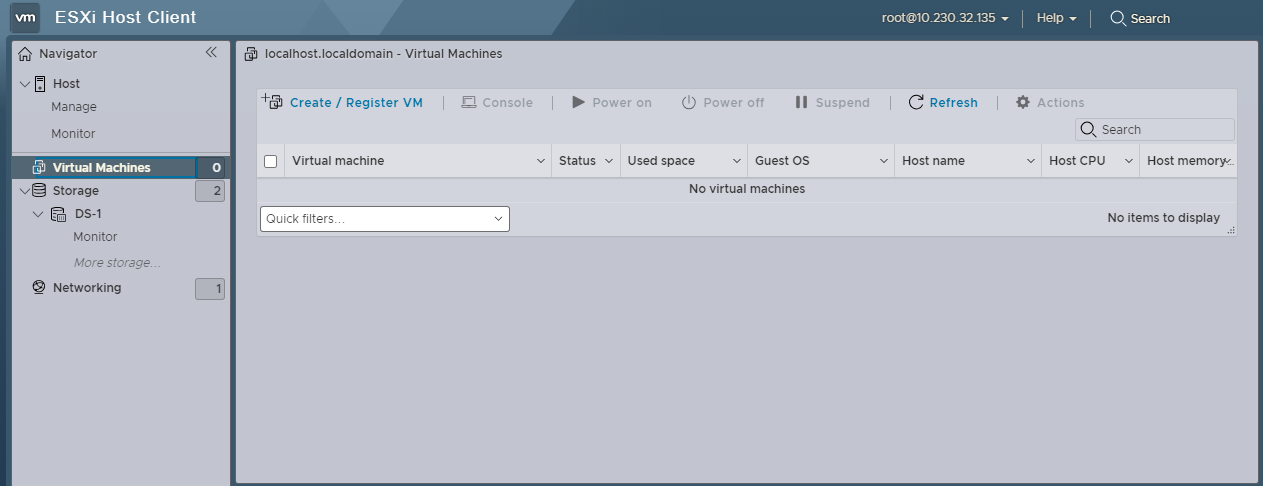
Task: Click More storage... link
Action: tap(117, 263)
